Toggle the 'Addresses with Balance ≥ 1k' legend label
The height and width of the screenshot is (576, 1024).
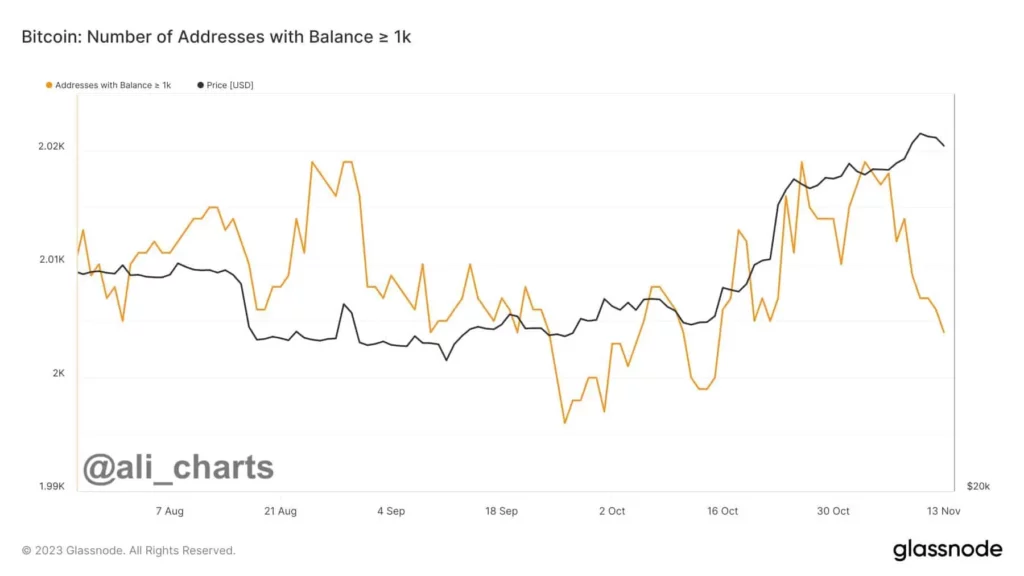point(113,85)
